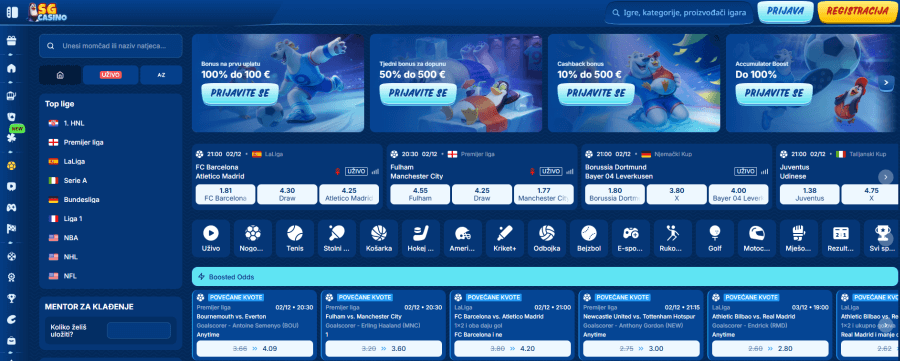
Task: Focus the betting mentor stake input
Action: 139,331
